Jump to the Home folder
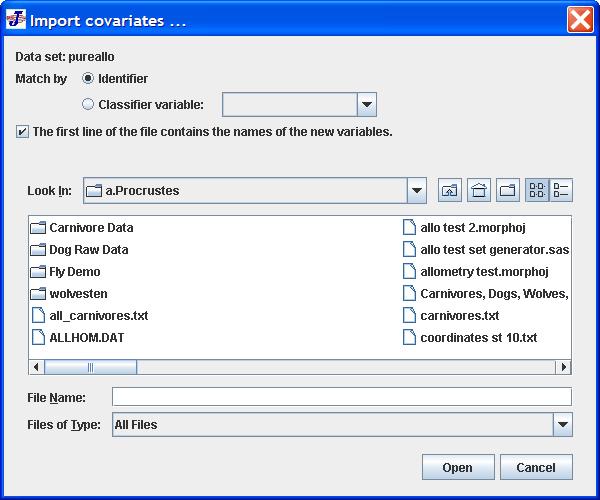 (x=479, y=190)
